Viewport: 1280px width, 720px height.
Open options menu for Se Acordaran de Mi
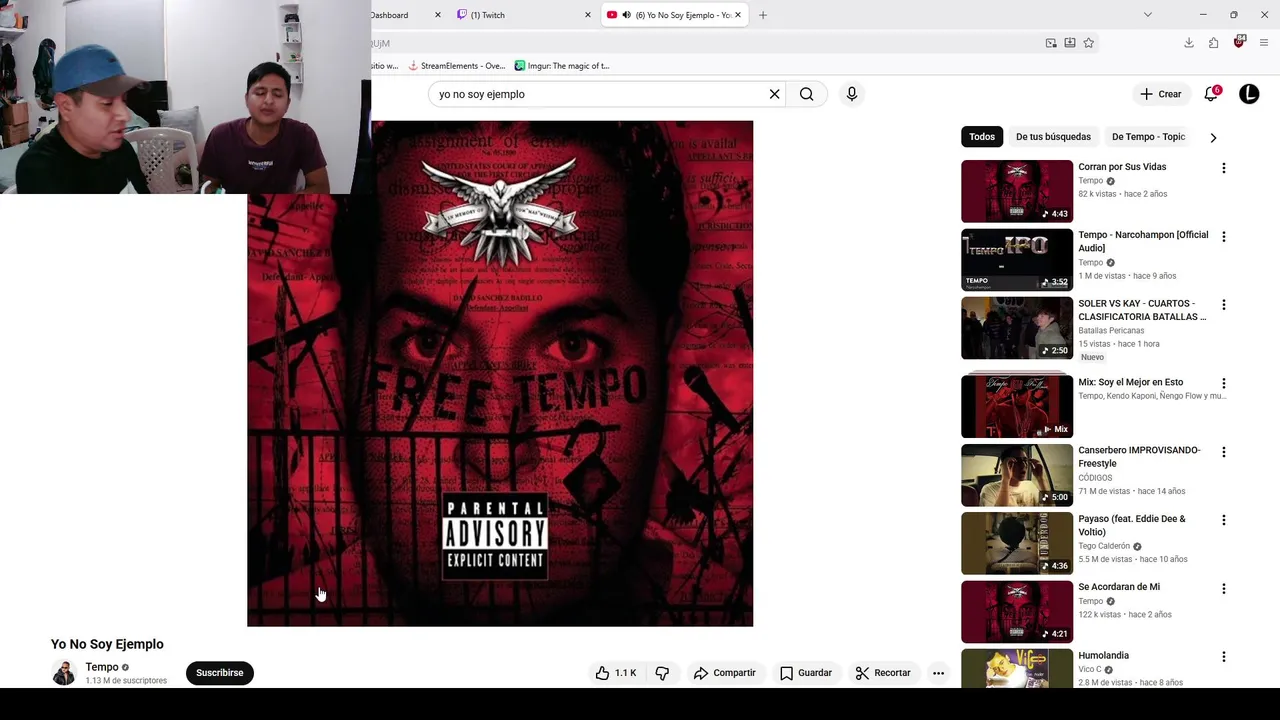pos(1223,589)
